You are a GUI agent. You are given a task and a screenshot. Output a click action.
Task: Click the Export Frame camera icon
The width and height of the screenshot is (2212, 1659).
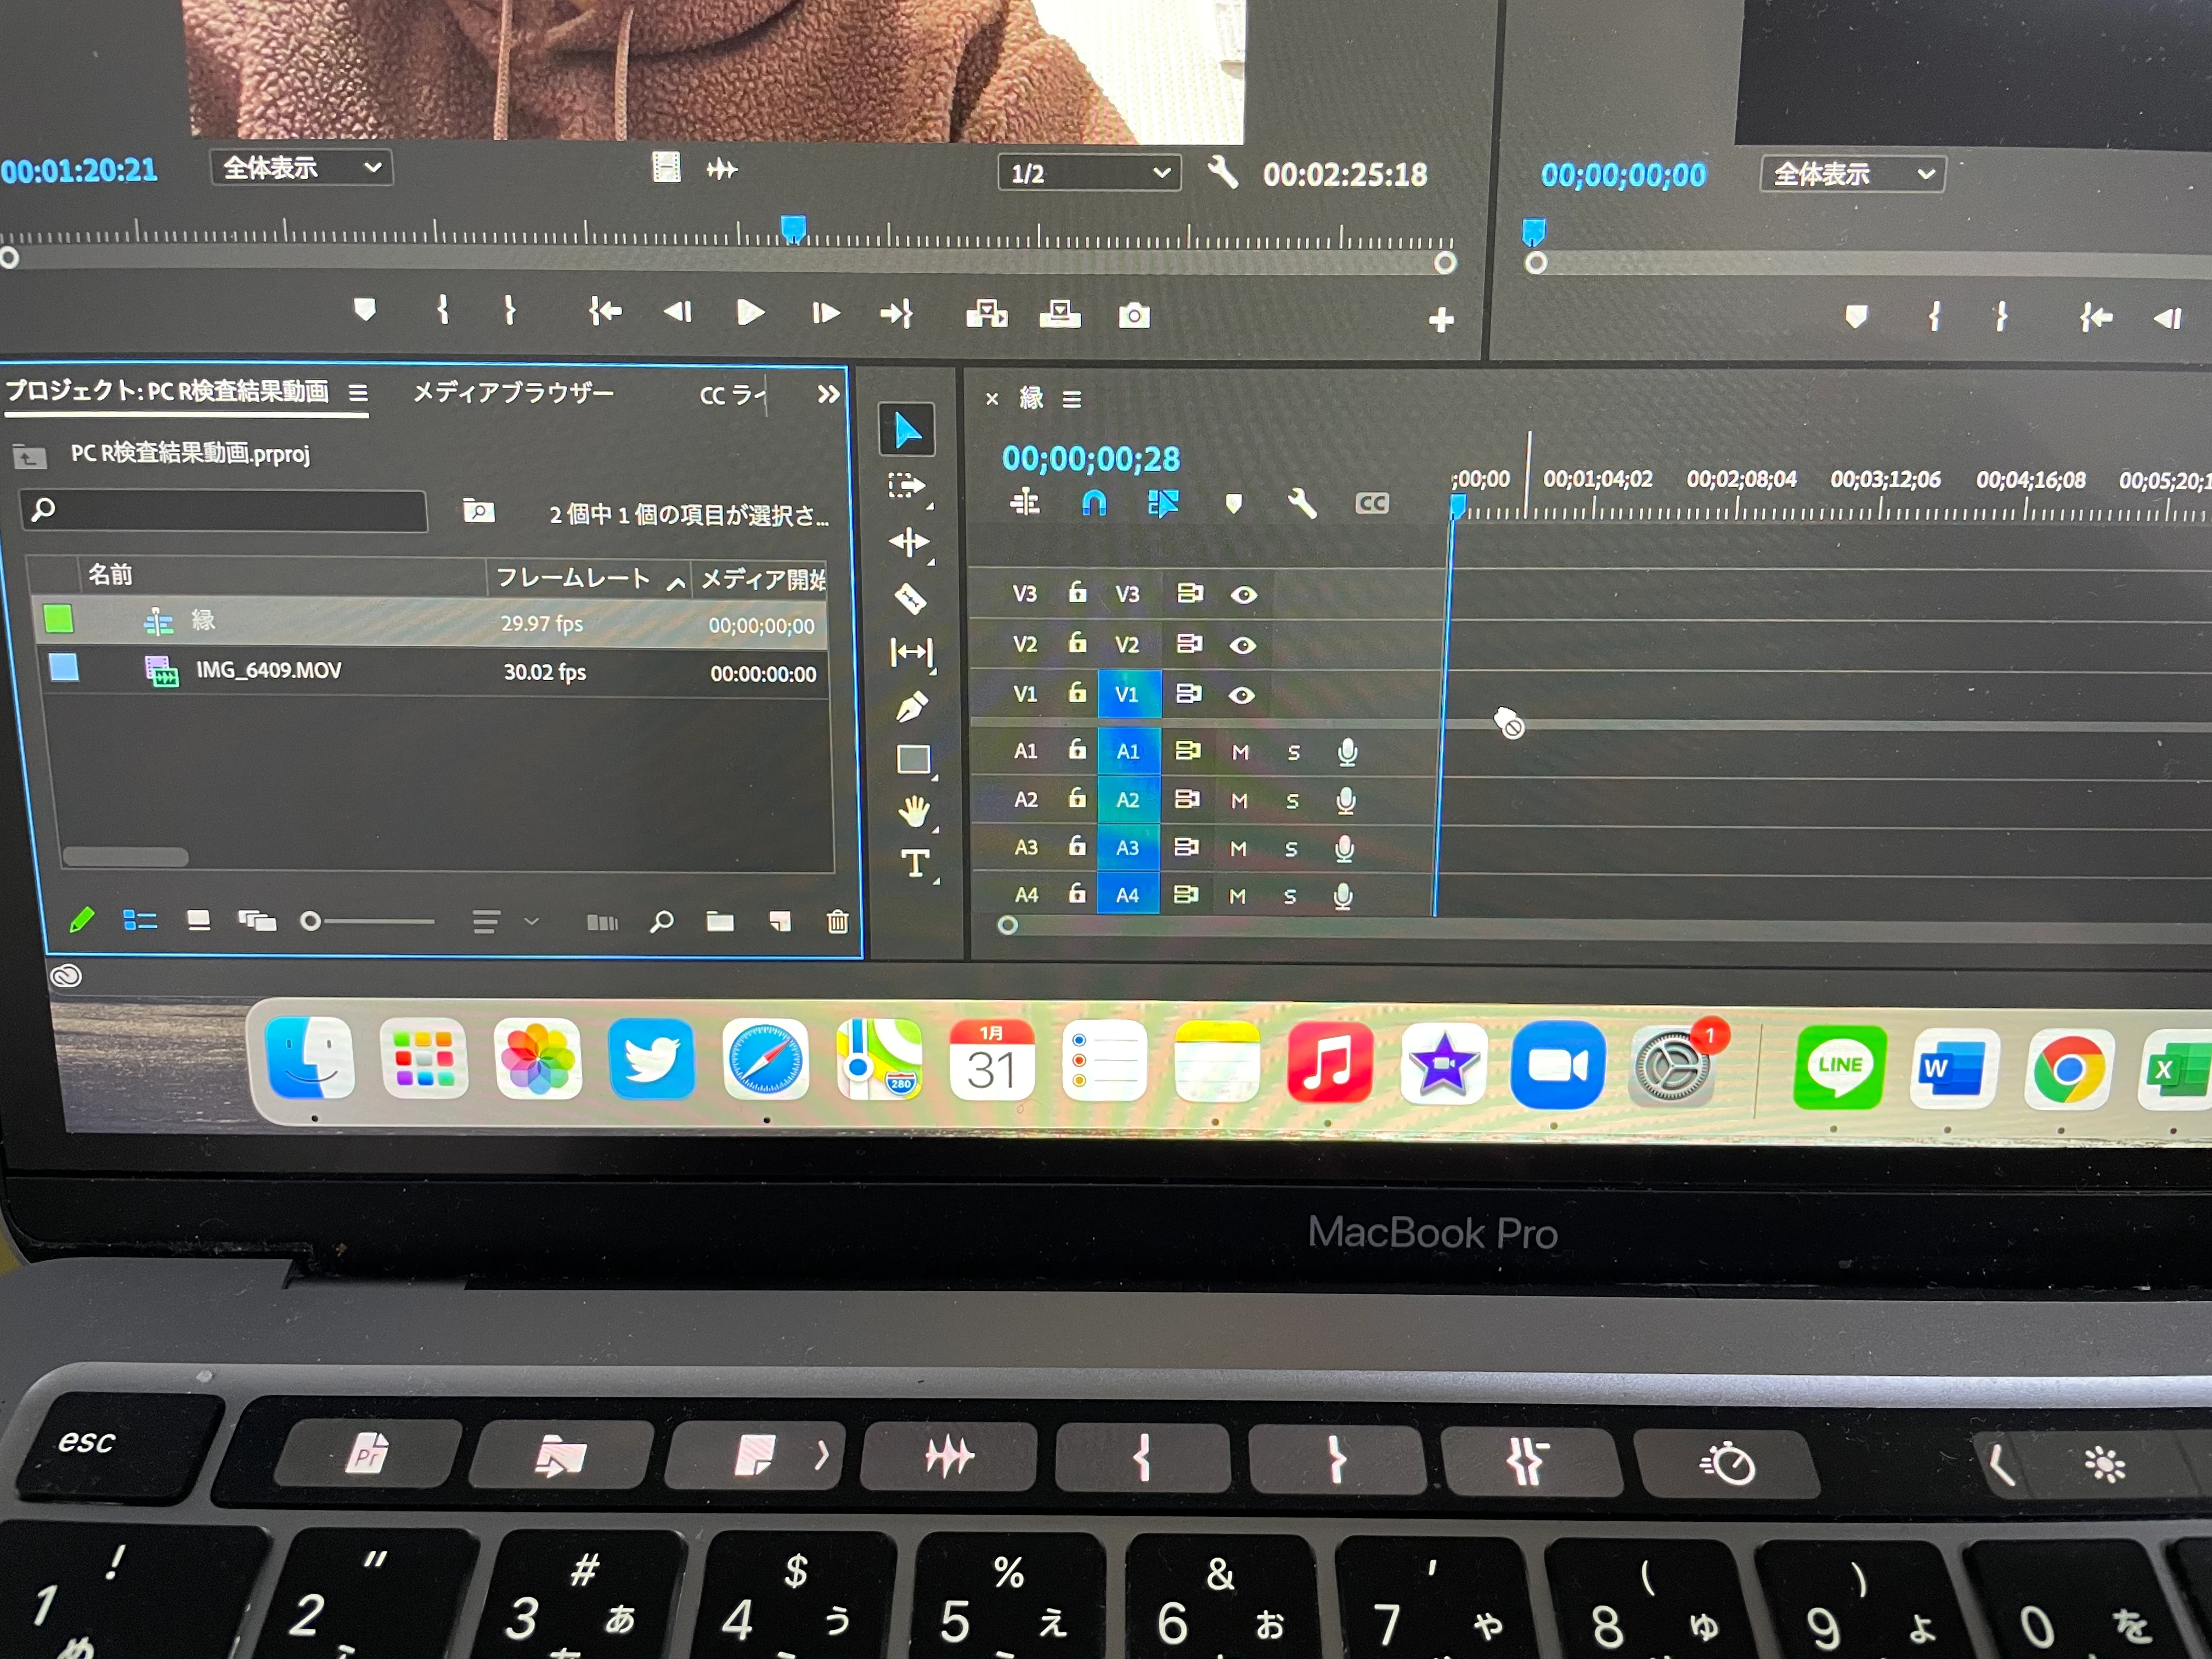(1133, 316)
